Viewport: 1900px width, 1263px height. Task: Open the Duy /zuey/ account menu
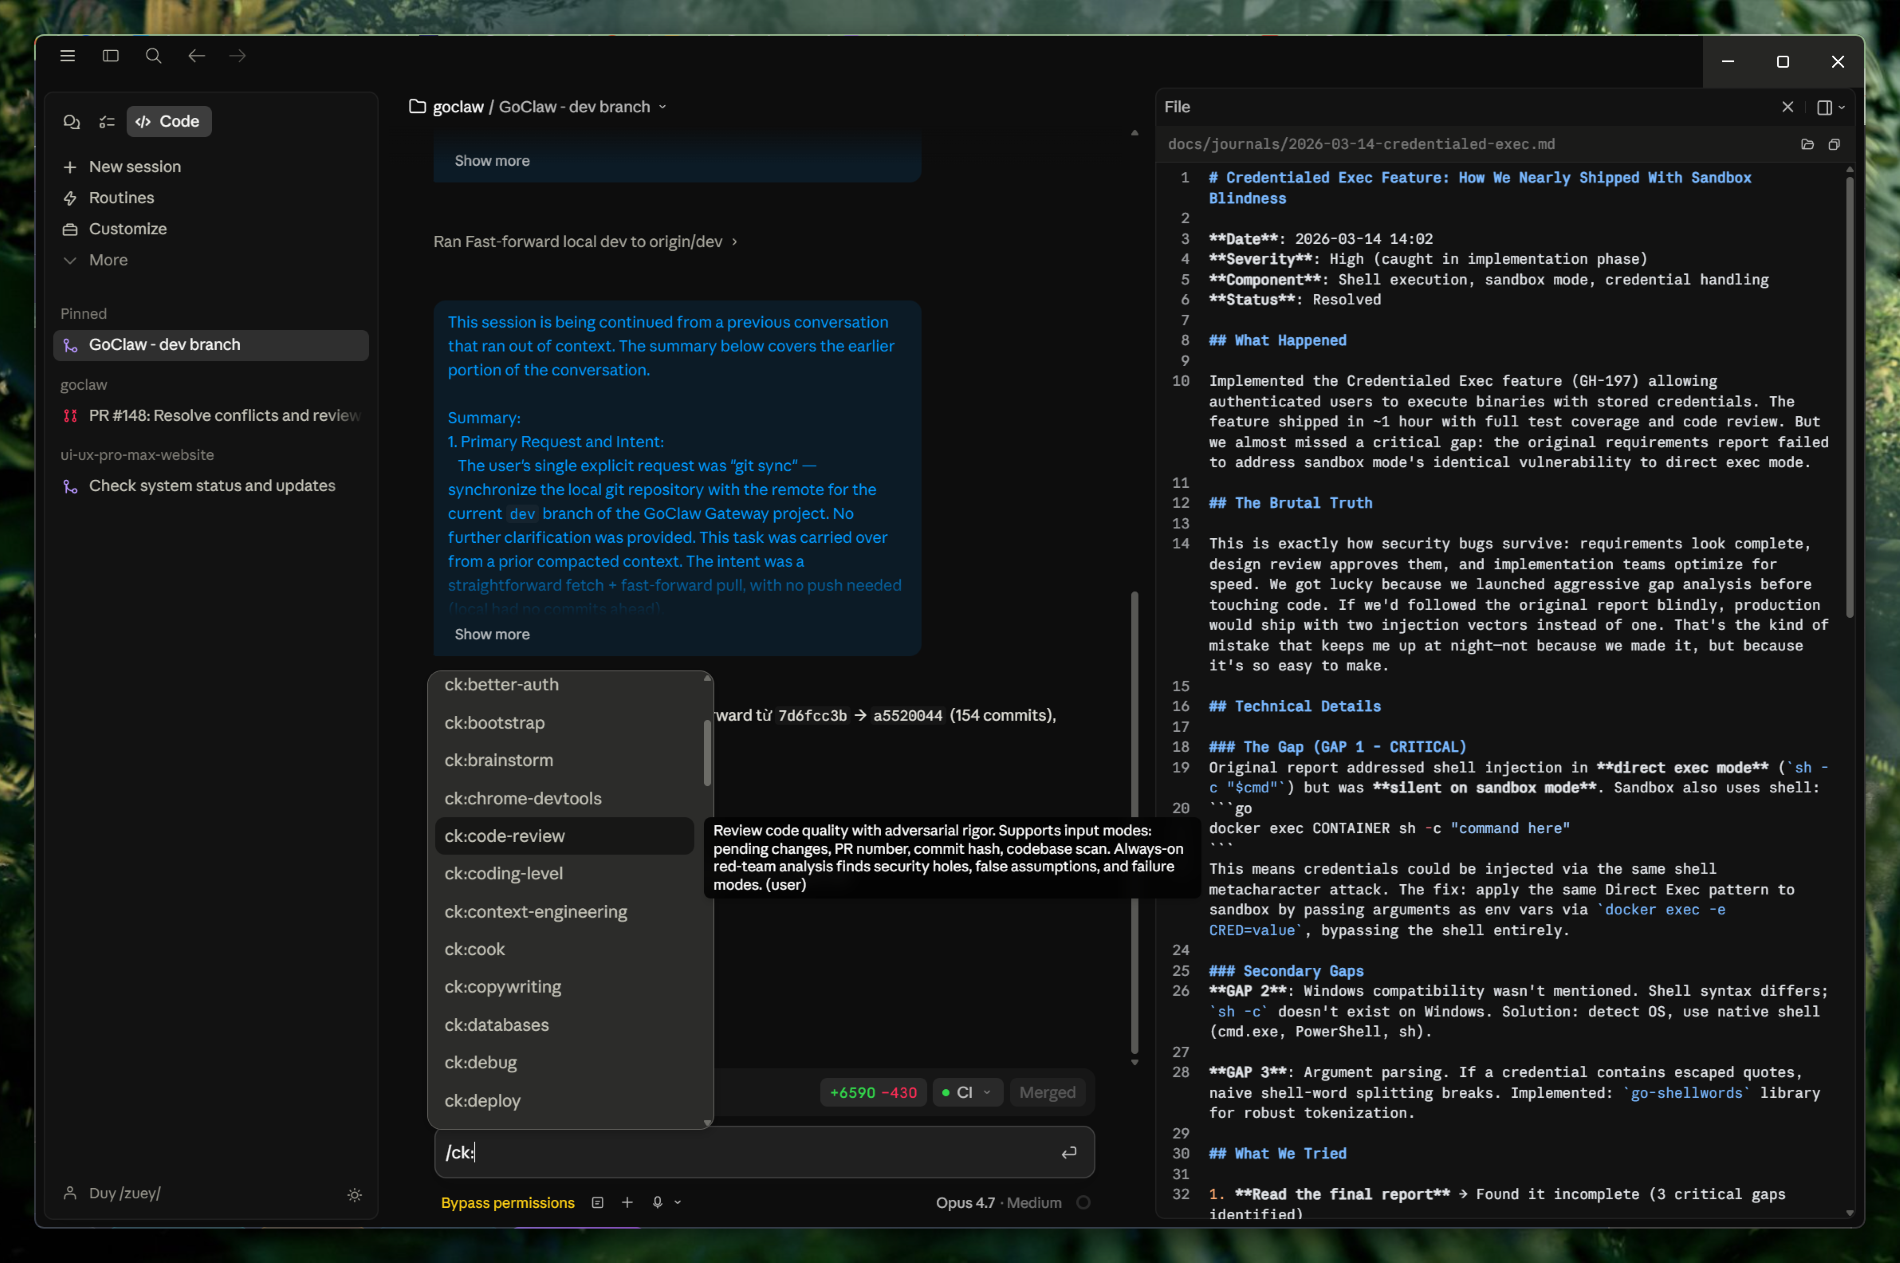coord(112,1193)
